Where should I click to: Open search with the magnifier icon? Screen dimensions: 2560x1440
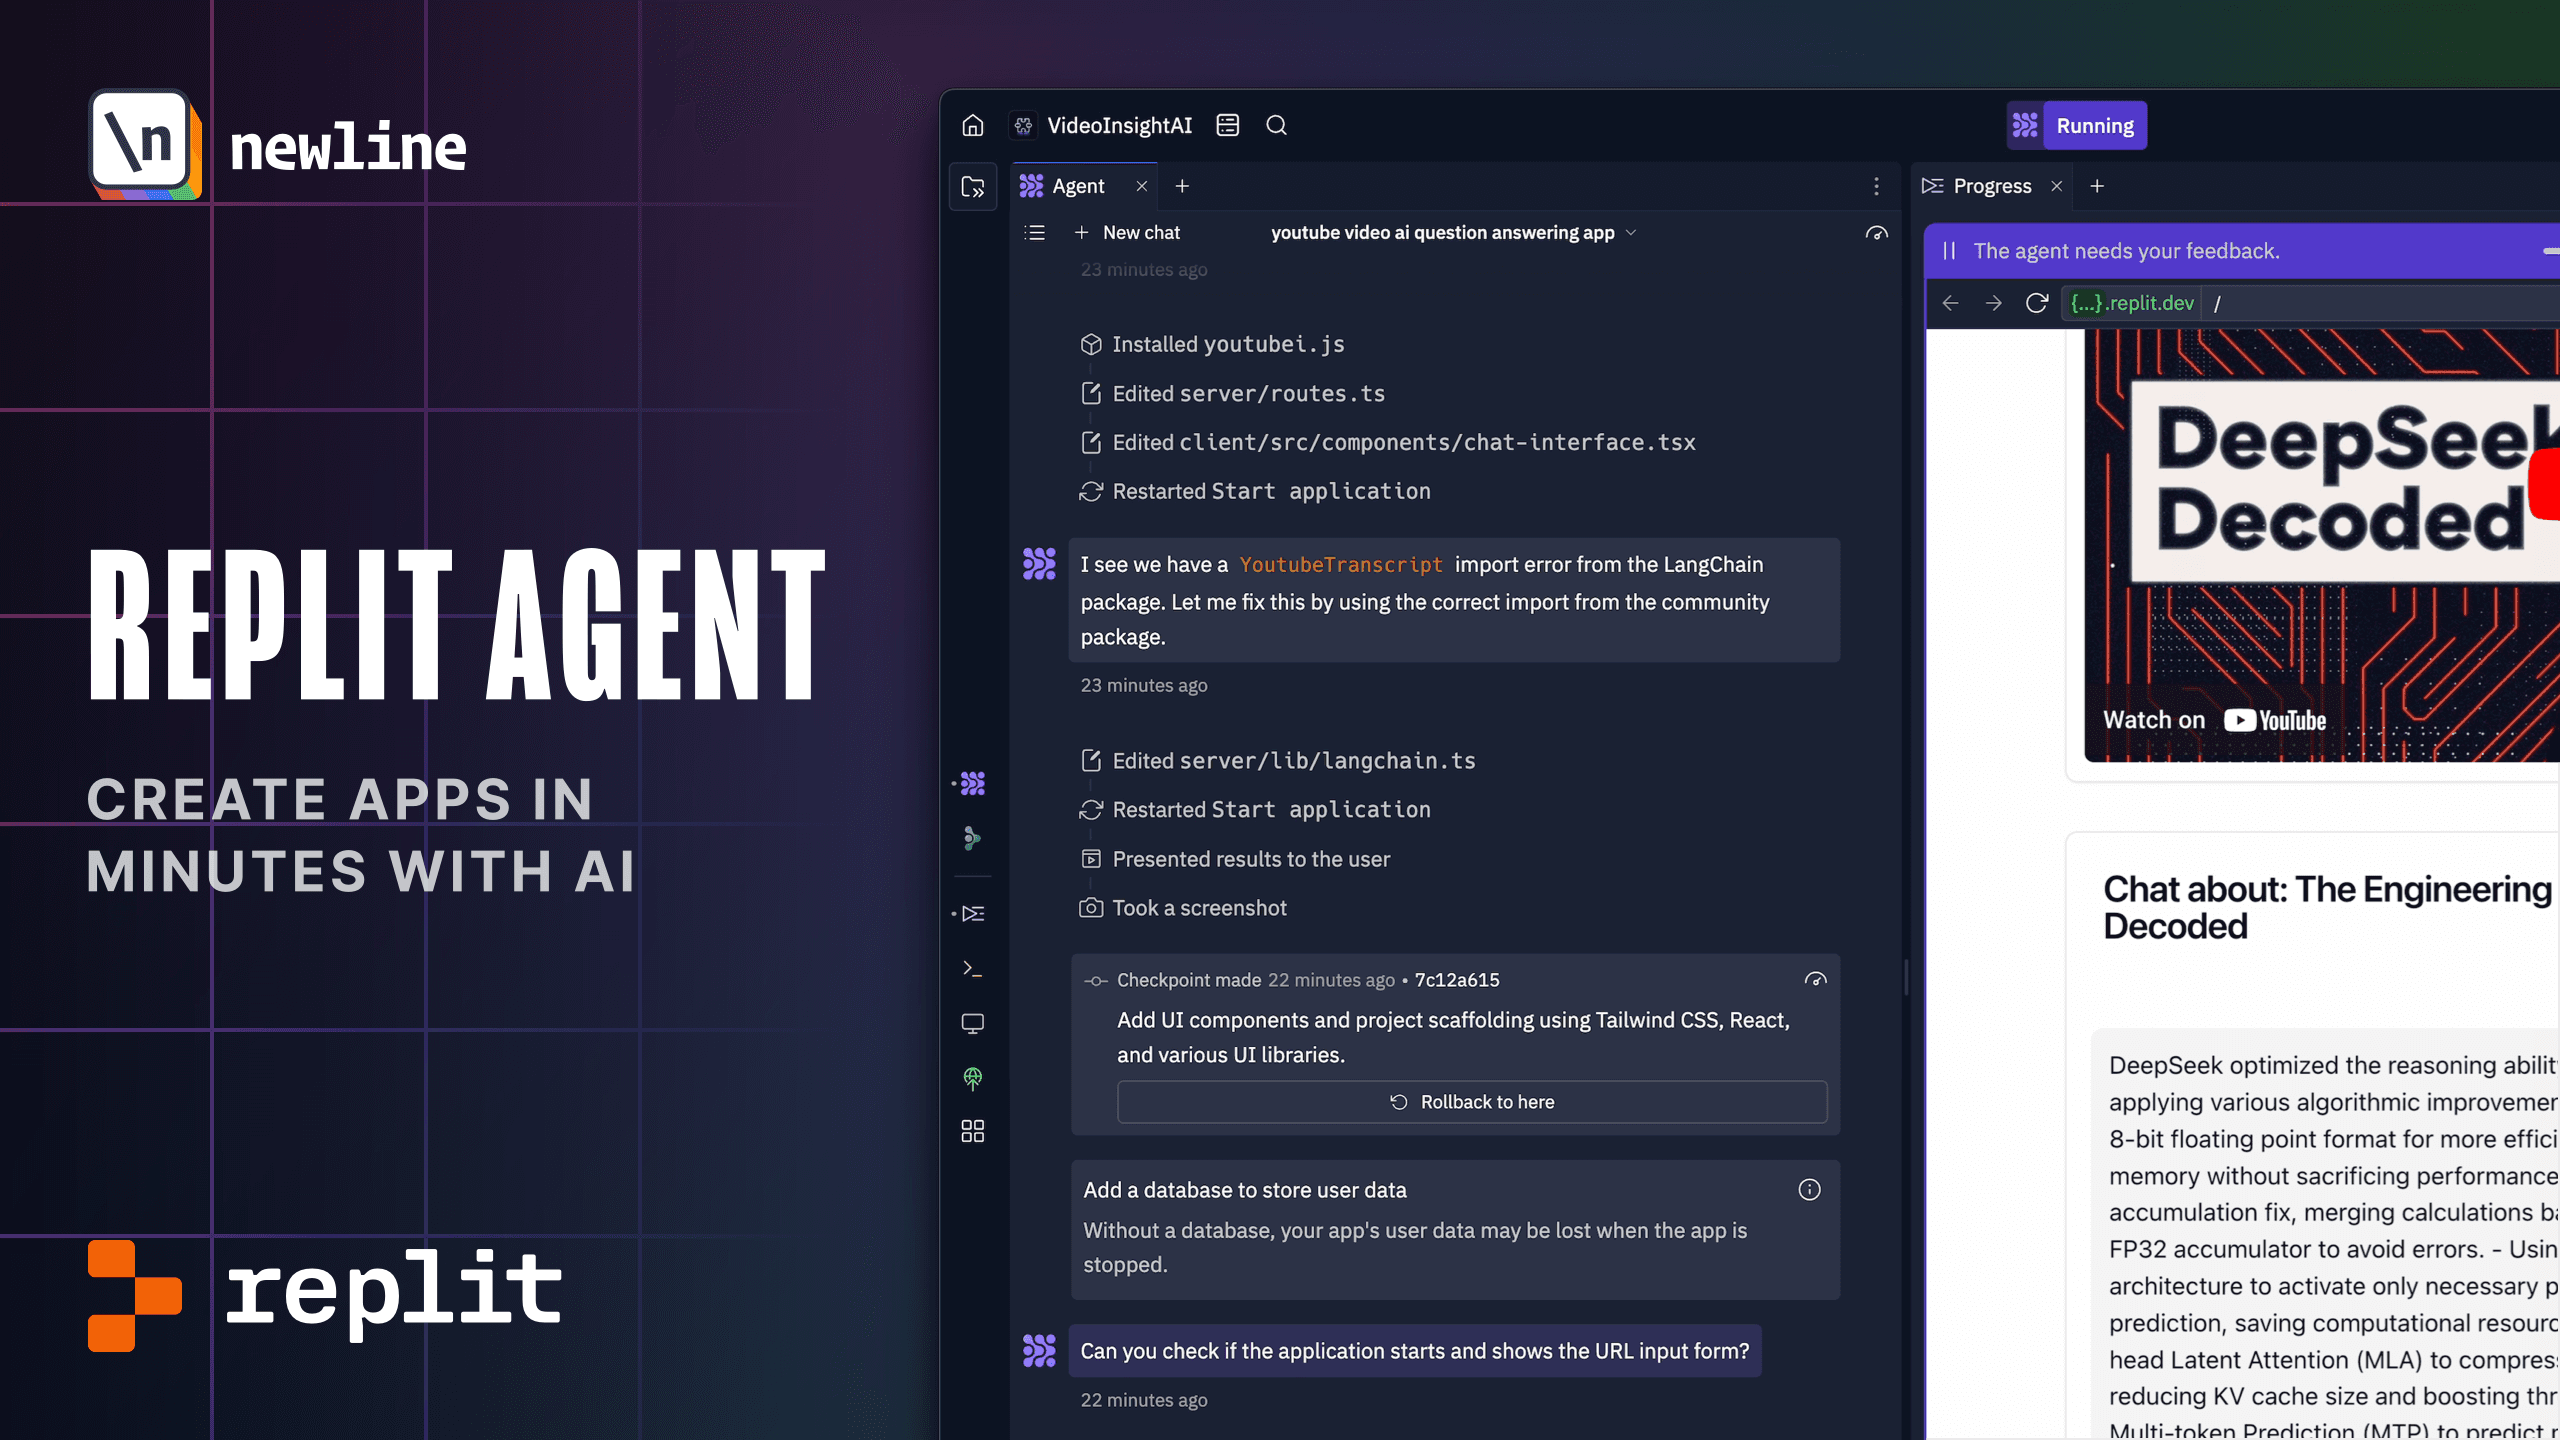[1276, 125]
